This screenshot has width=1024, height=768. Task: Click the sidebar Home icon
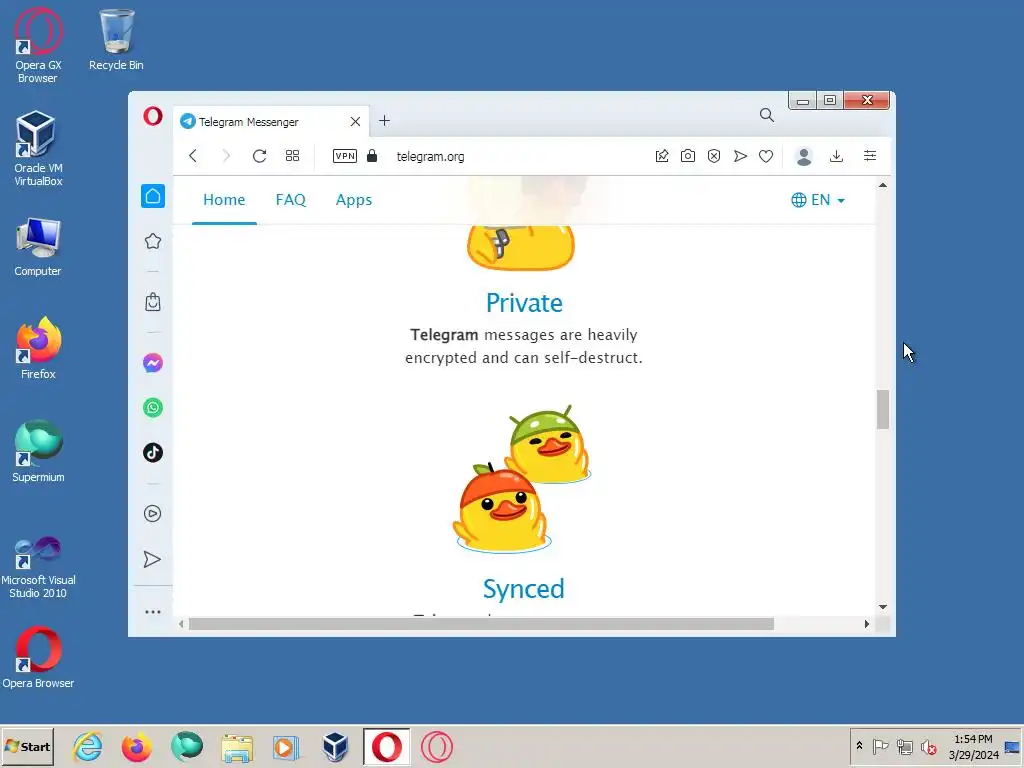153,196
